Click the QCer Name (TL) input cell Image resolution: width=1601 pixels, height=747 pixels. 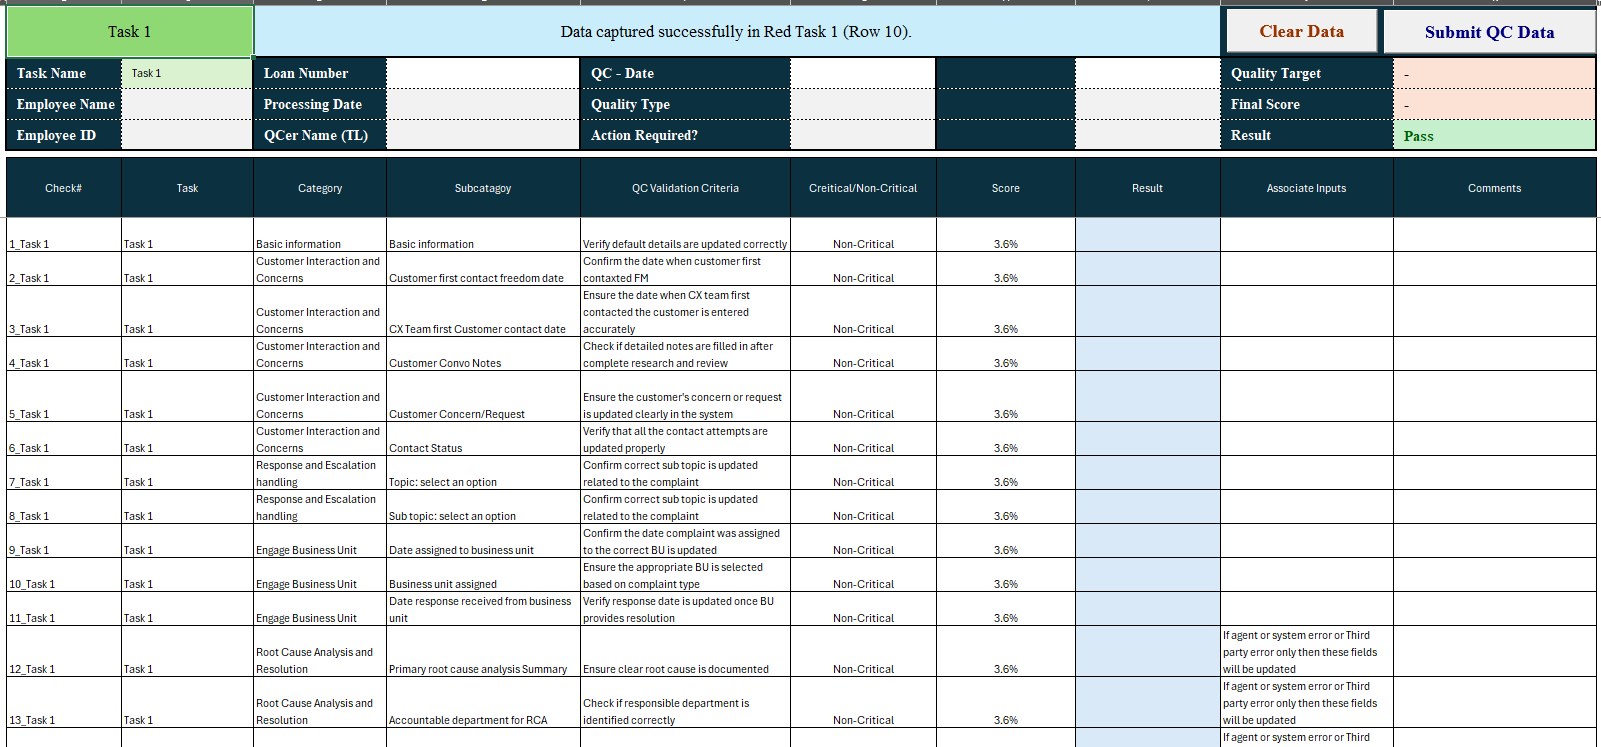click(483, 135)
